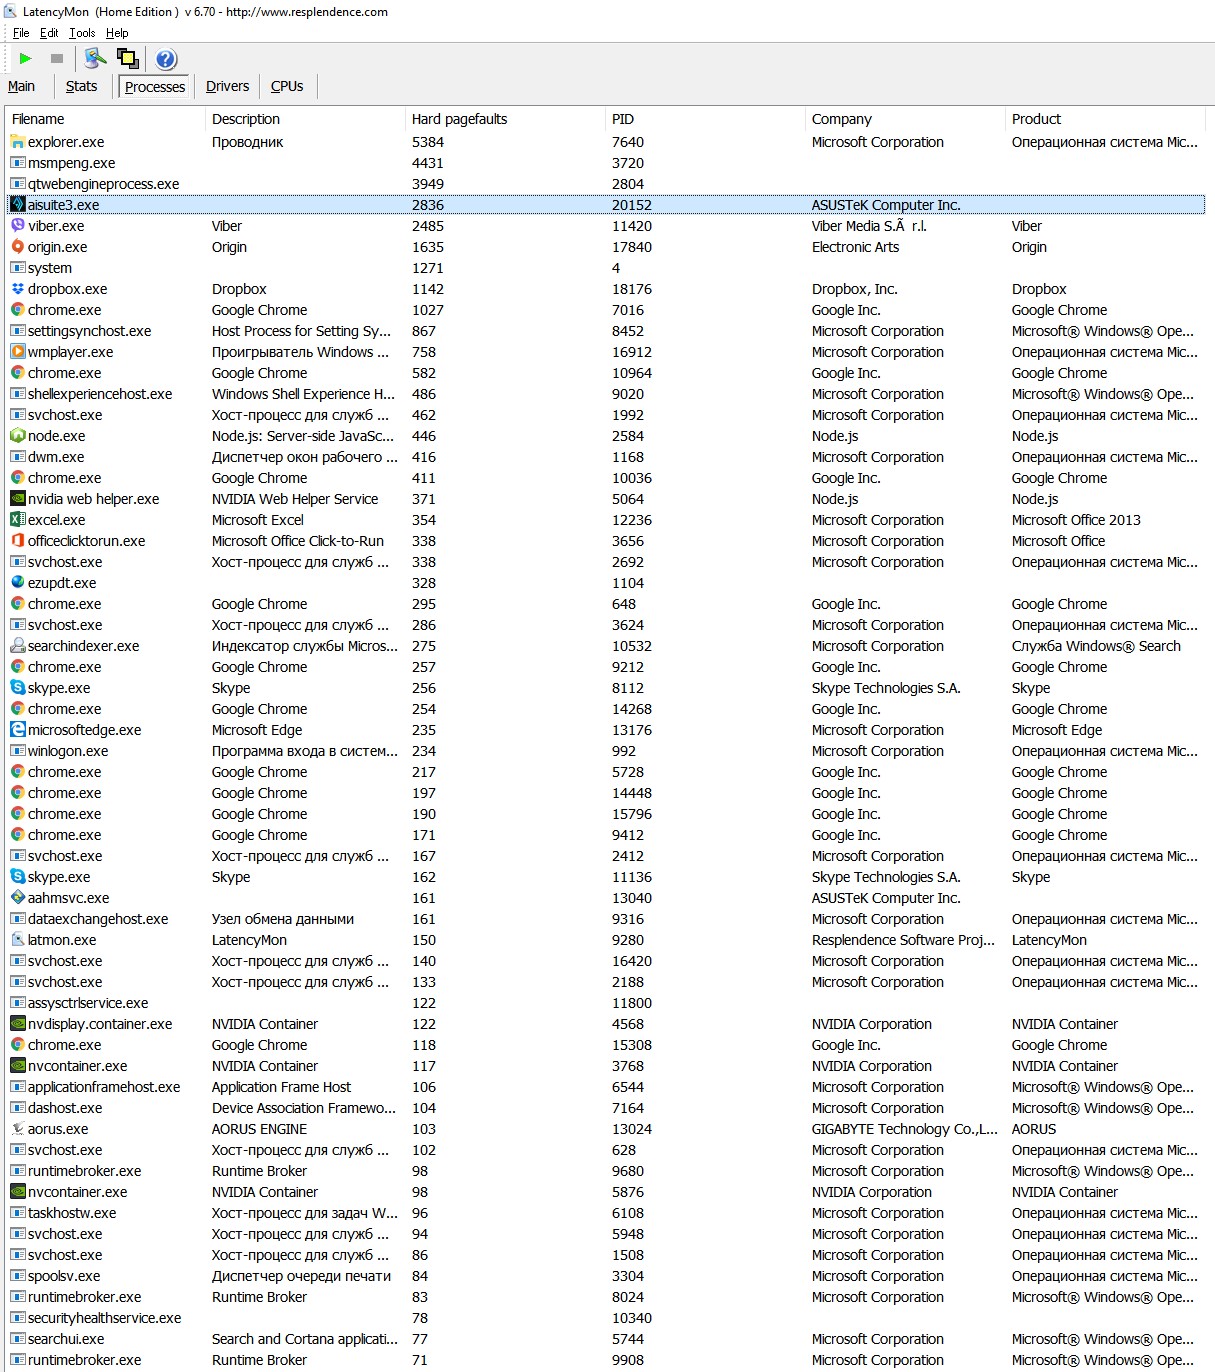The width and height of the screenshot is (1215, 1372).
Task: Switch to the CPUs tab
Action: click(x=287, y=86)
